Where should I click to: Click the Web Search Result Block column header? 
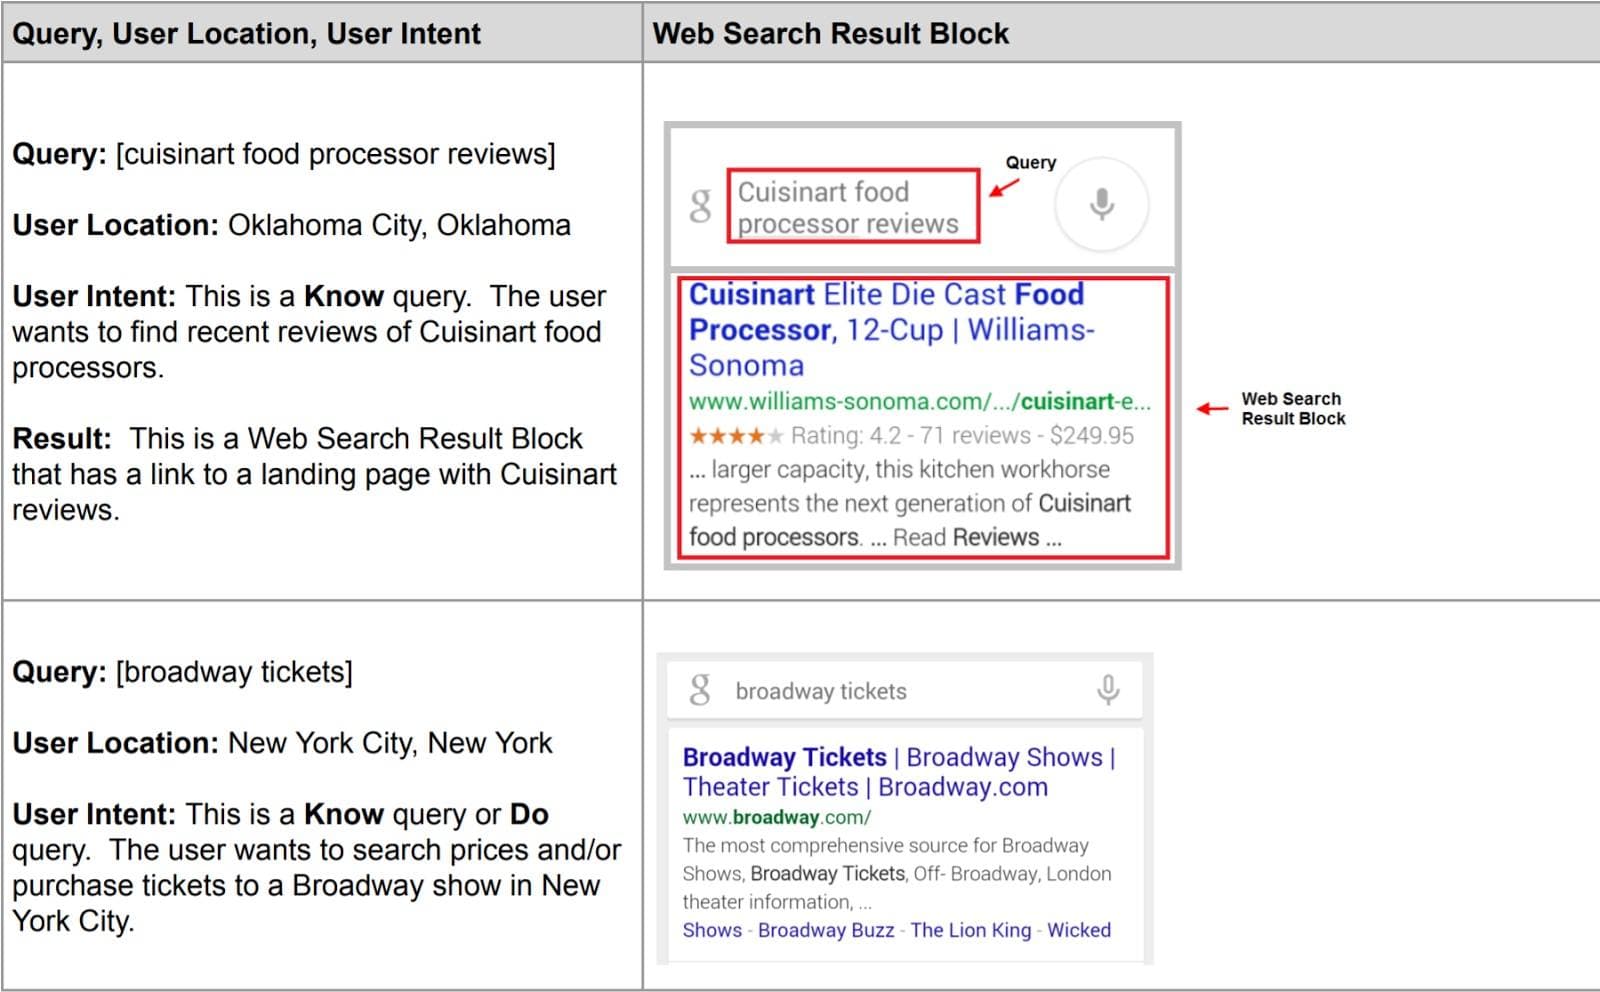[830, 33]
